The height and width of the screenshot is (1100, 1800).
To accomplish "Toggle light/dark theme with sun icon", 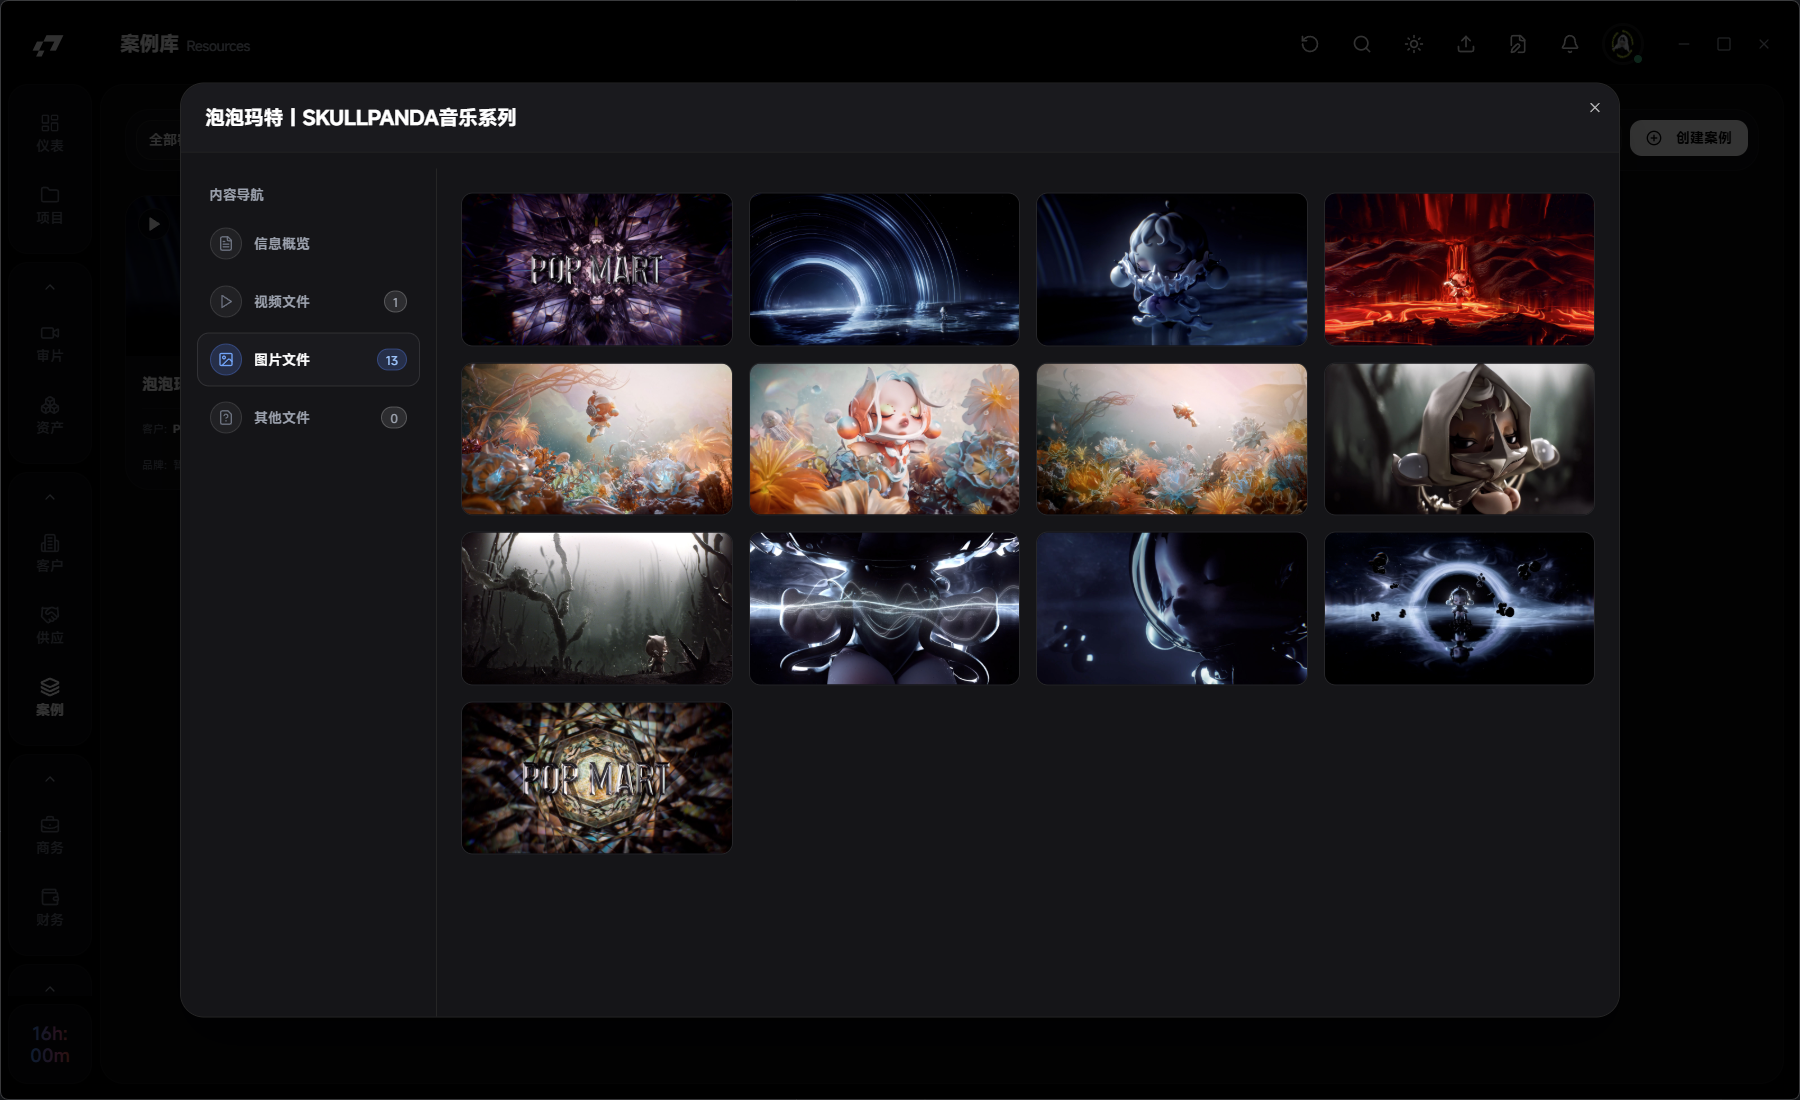I will [x=1413, y=44].
